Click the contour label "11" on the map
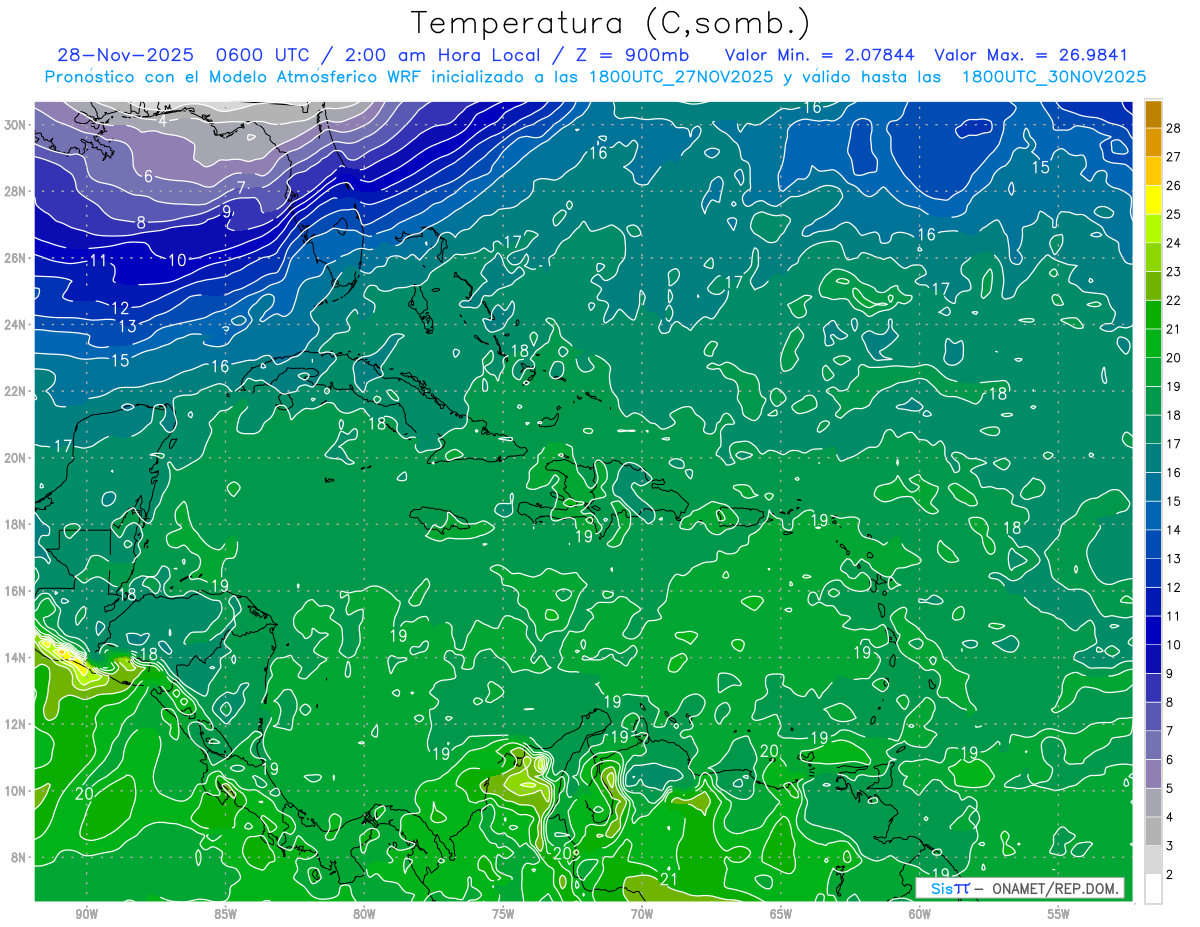The image size is (1200, 927). coord(97,260)
